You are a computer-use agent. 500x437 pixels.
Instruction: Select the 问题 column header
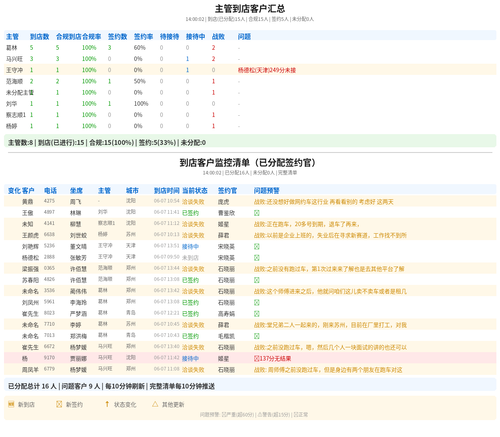click(244, 37)
